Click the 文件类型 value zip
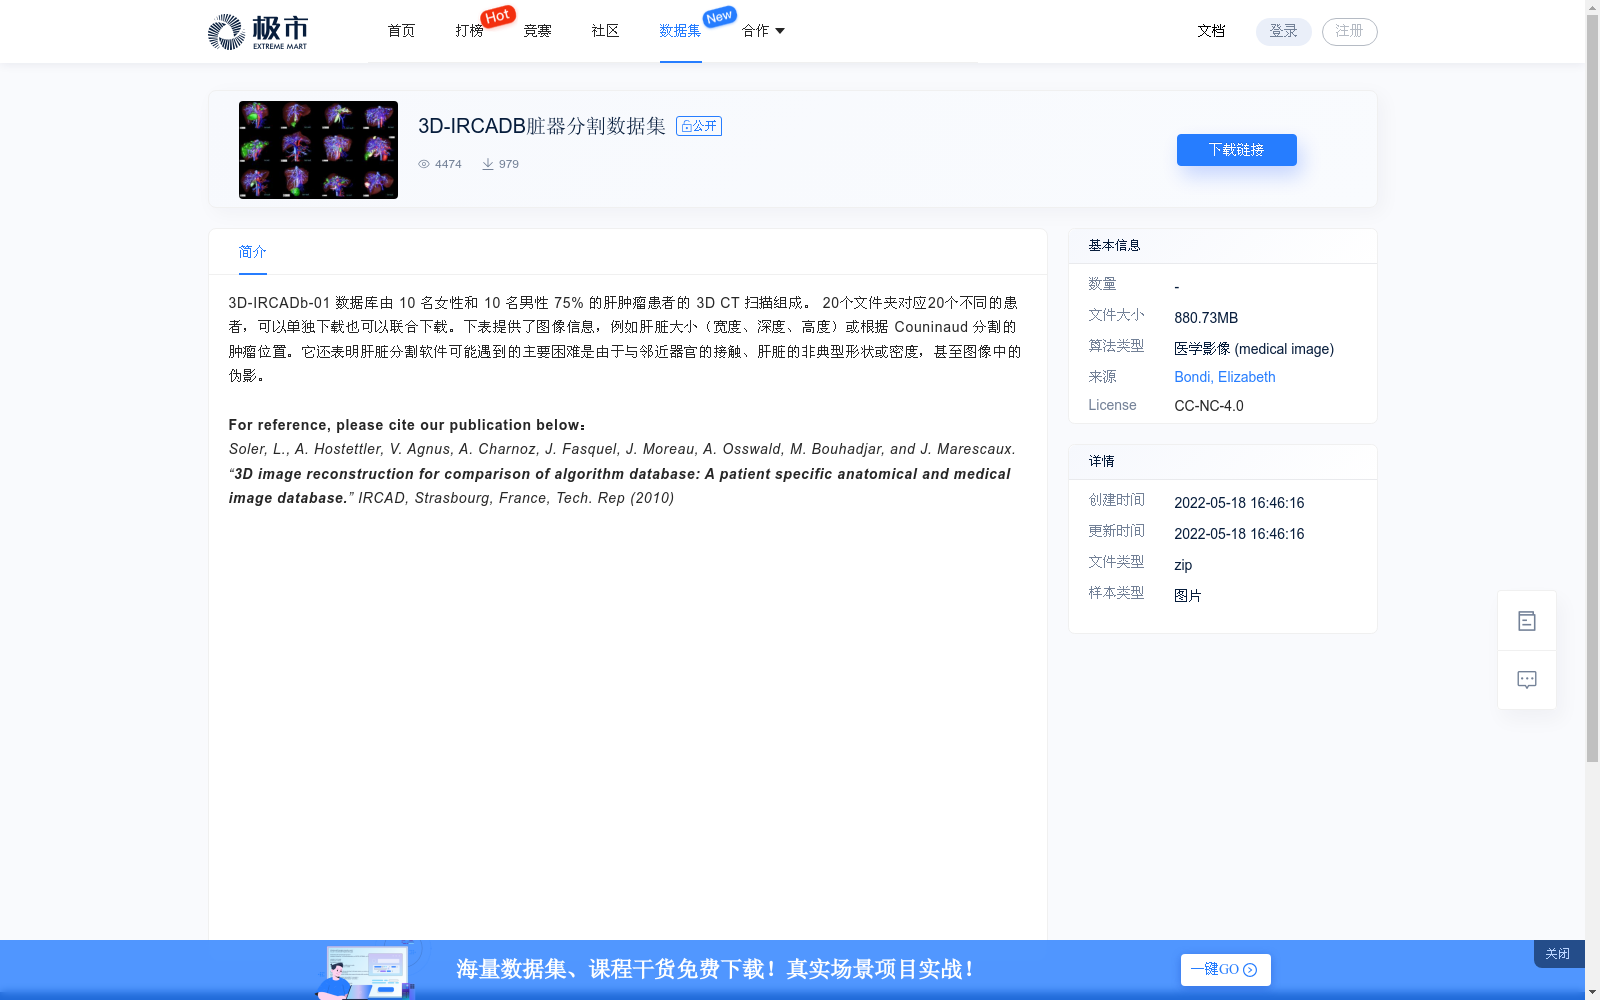 point(1183,565)
